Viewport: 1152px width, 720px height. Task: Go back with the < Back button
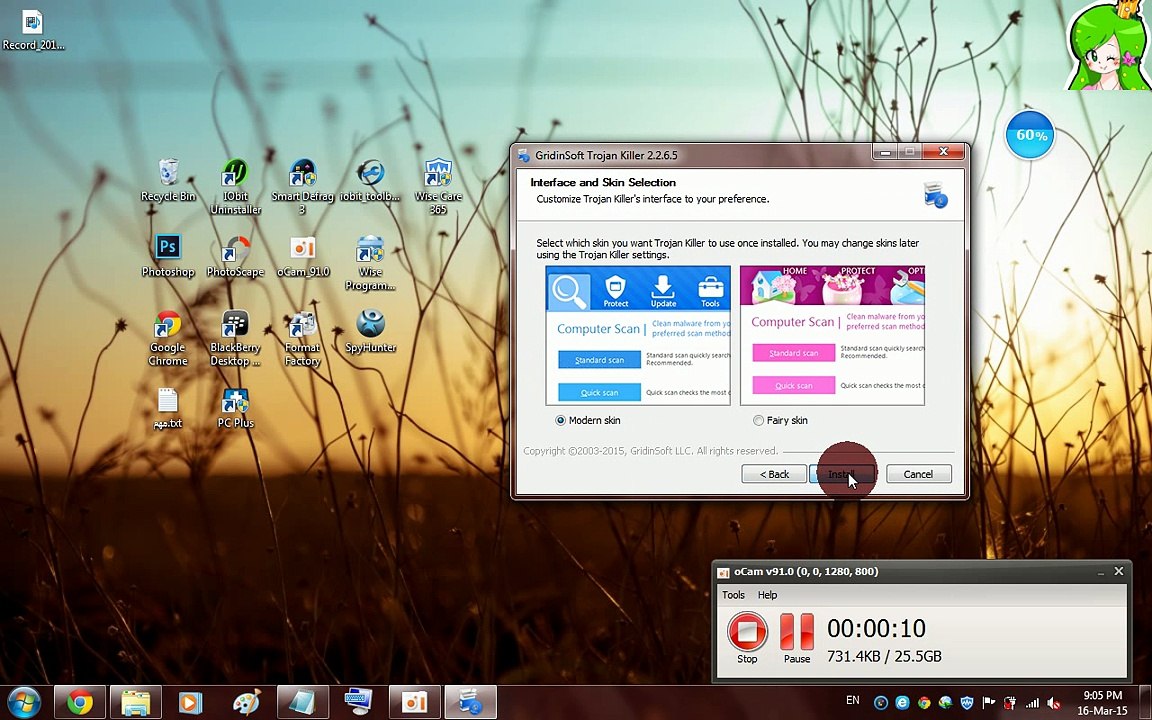pos(774,474)
